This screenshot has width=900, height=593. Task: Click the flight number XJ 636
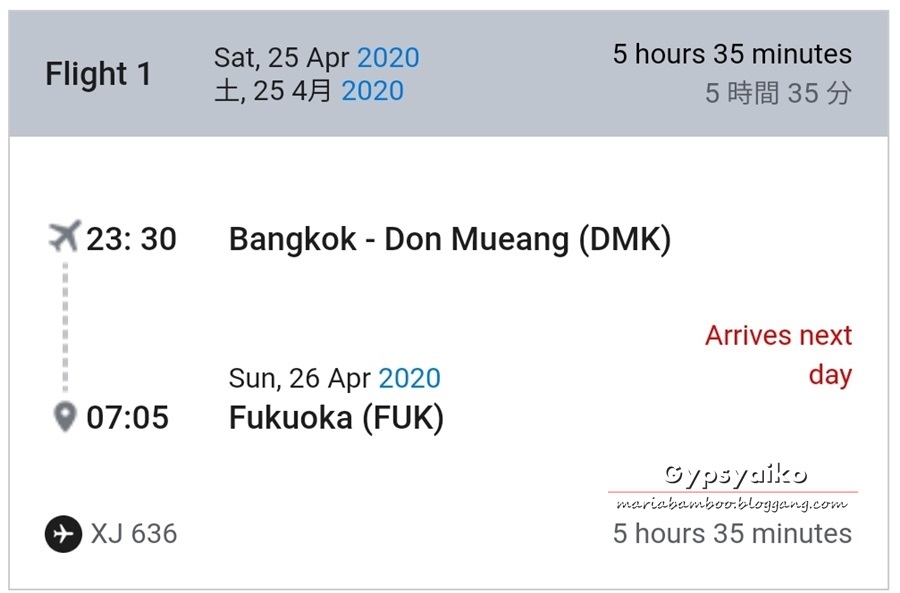134,534
